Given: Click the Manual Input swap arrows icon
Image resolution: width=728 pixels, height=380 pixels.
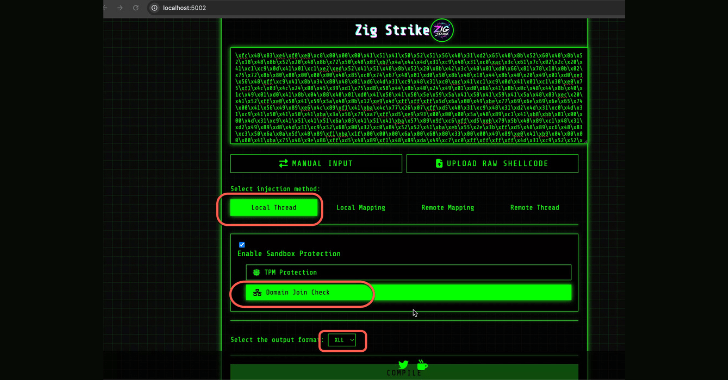Looking at the screenshot, I should point(283,164).
